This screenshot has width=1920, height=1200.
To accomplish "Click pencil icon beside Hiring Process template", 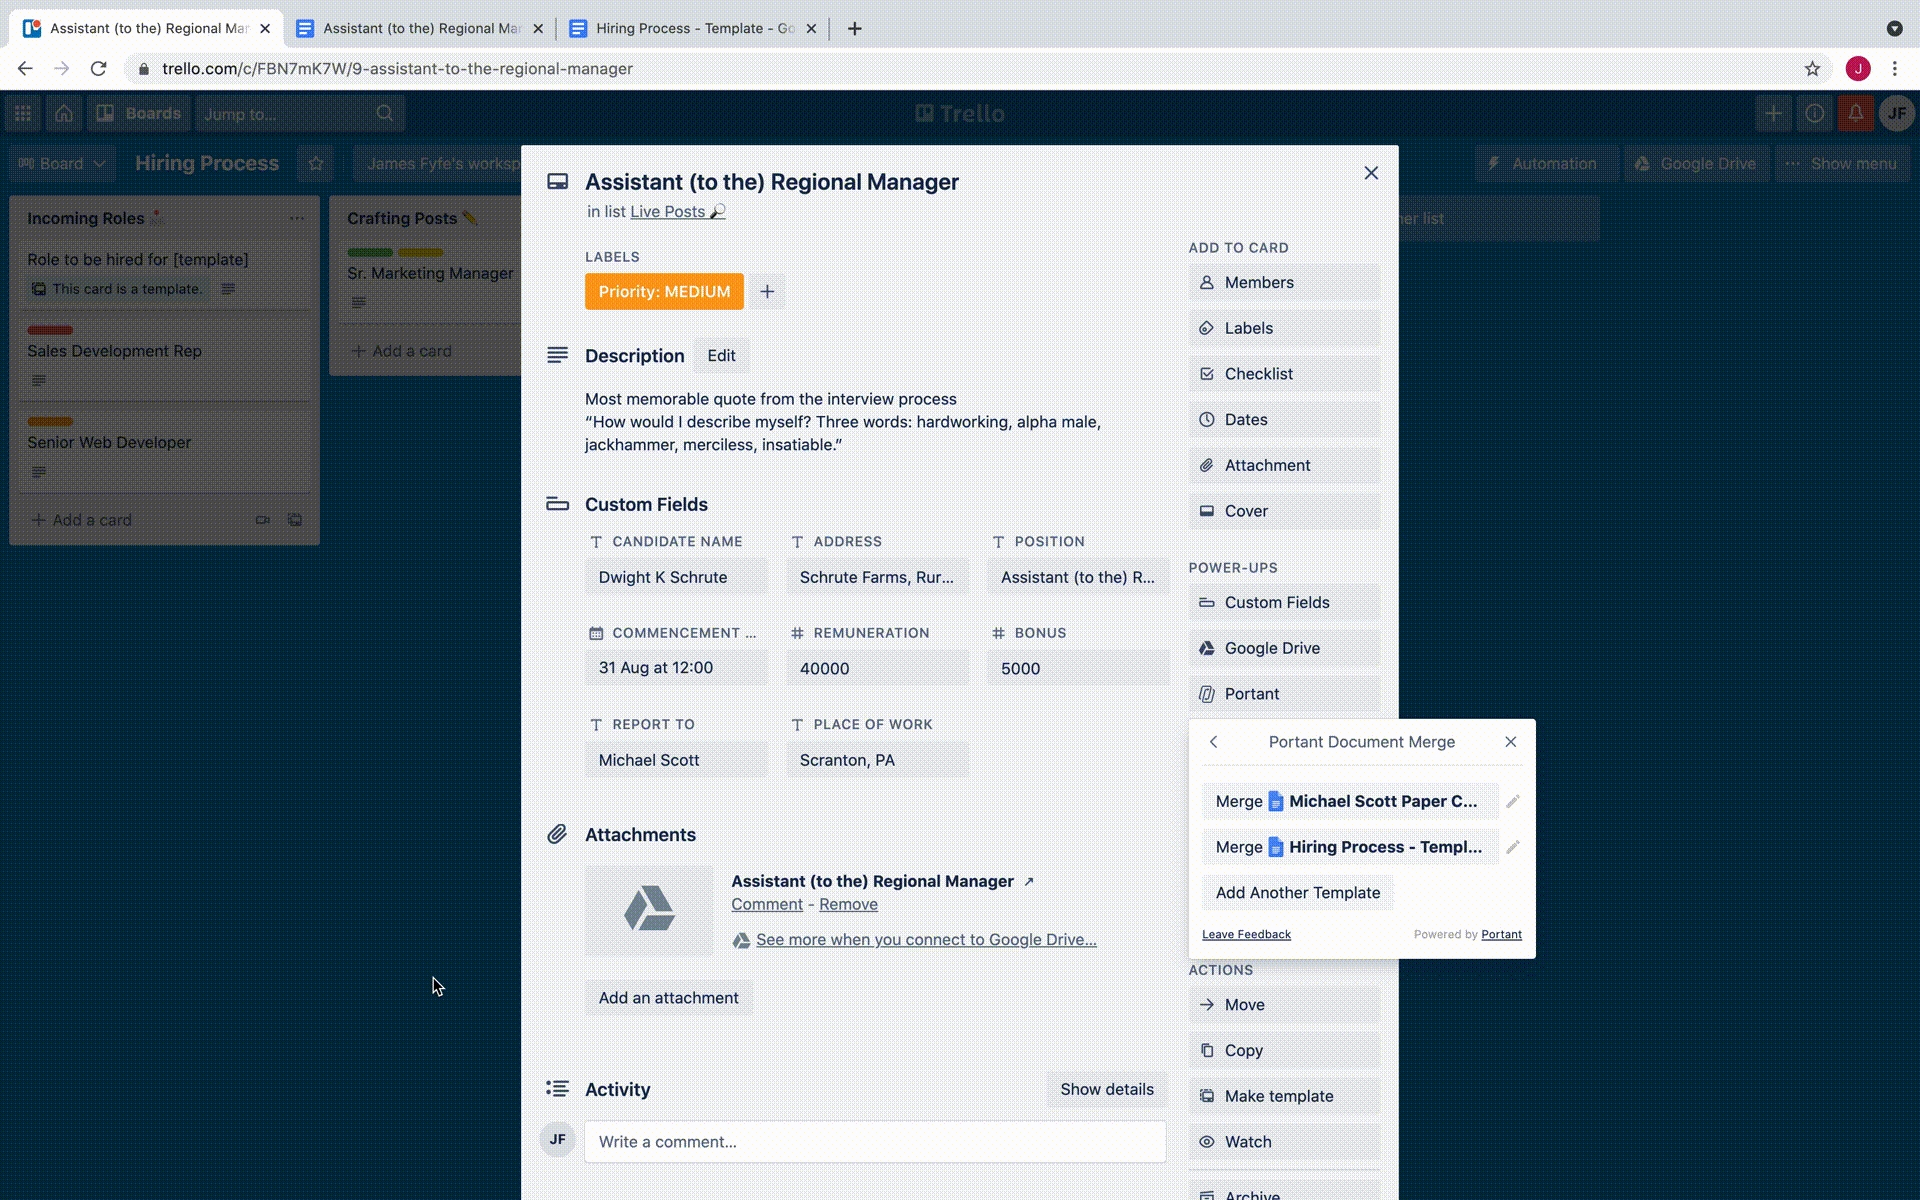I will (1512, 847).
